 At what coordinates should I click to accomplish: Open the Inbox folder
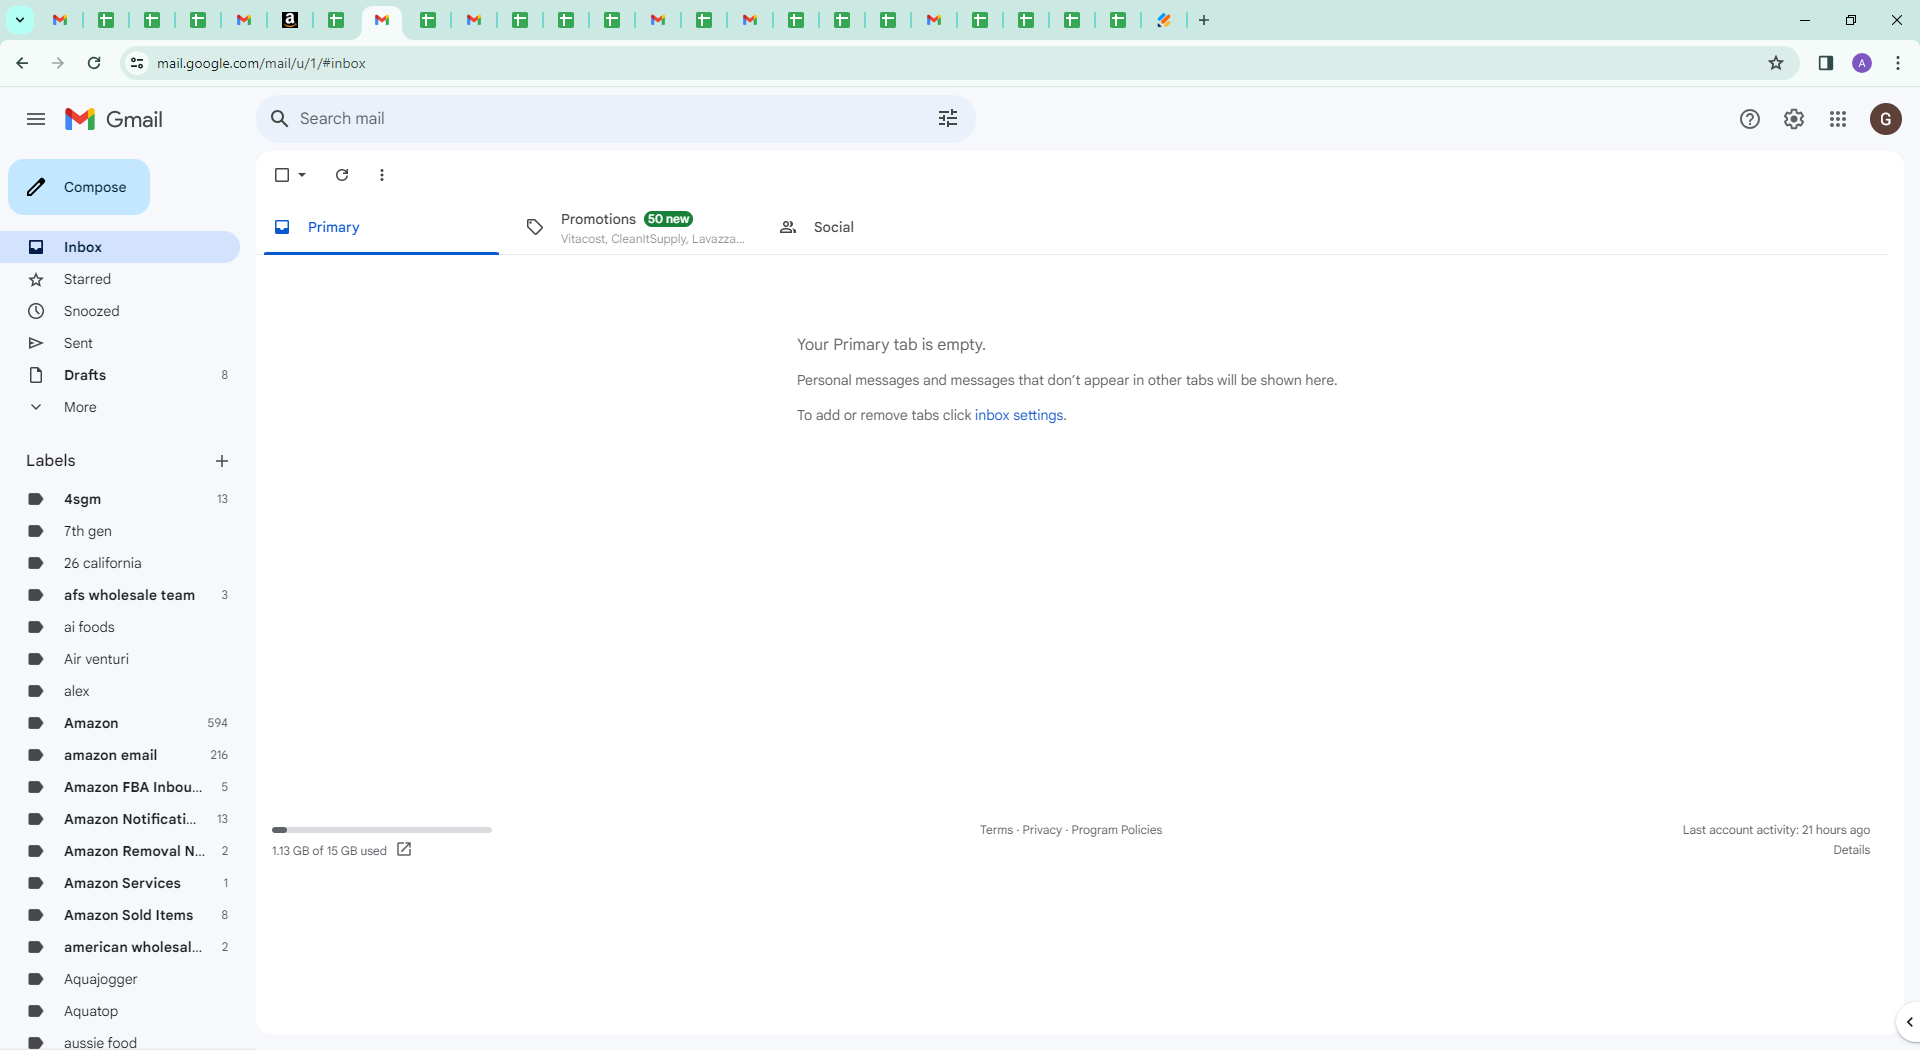click(x=120, y=247)
